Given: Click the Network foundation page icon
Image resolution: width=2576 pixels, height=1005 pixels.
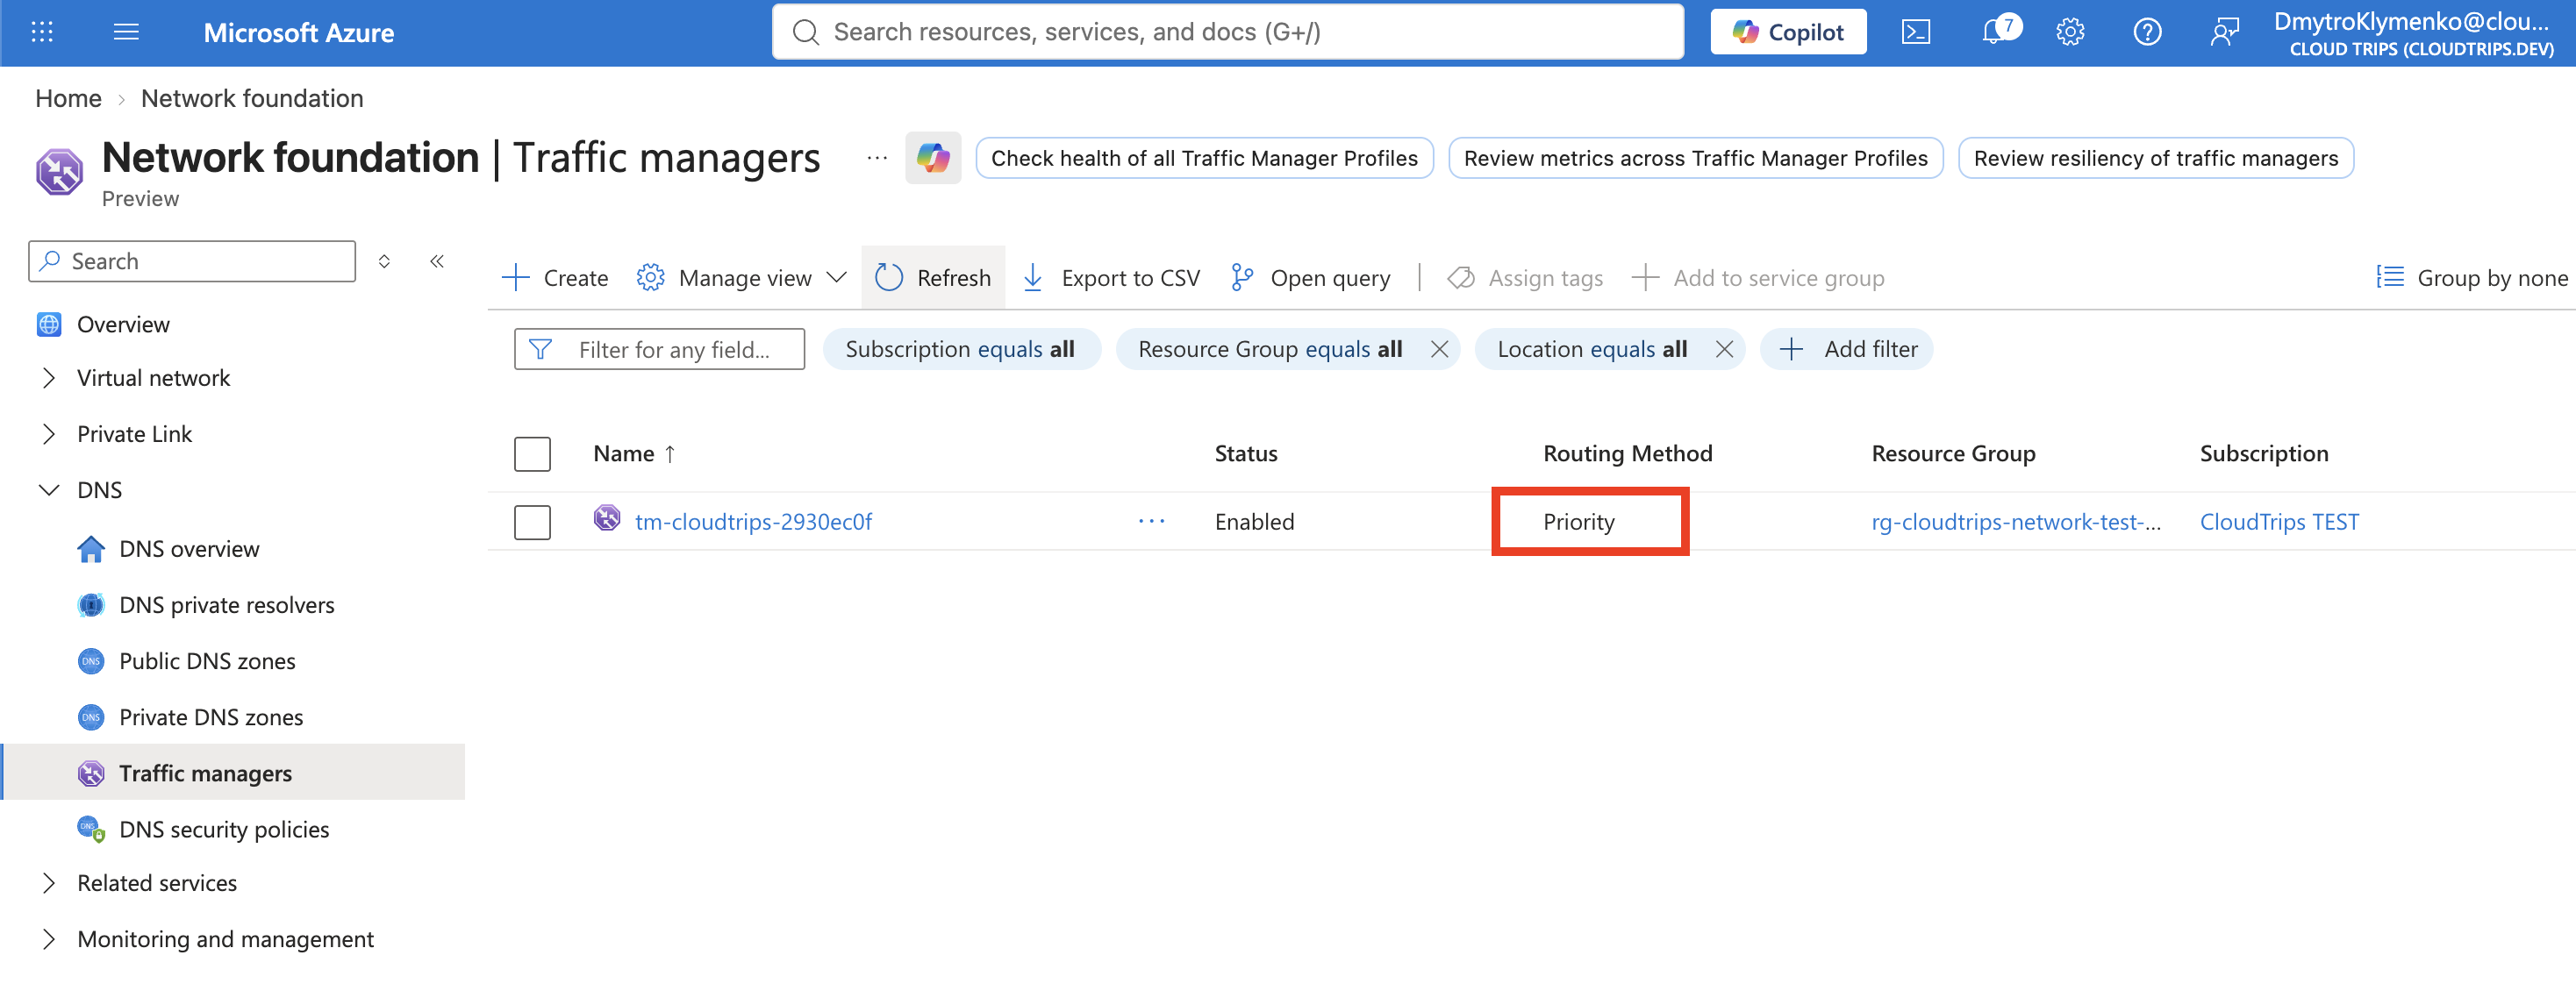Looking at the screenshot, I should coord(59,171).
